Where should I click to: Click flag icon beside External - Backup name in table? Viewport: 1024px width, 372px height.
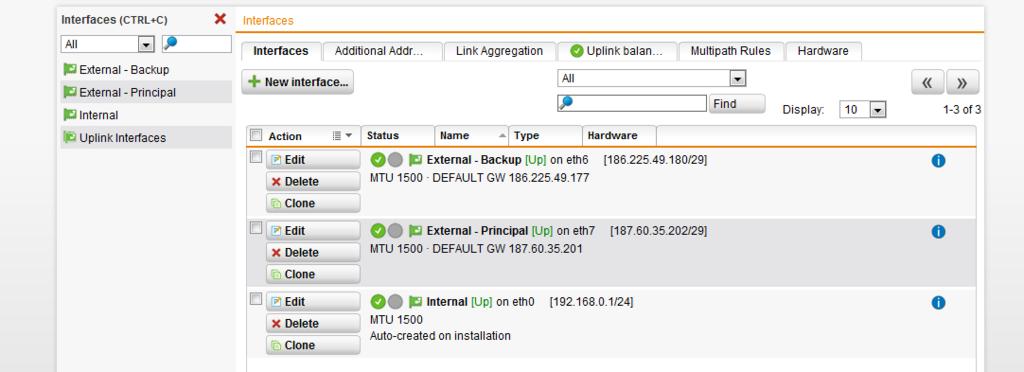415,160
